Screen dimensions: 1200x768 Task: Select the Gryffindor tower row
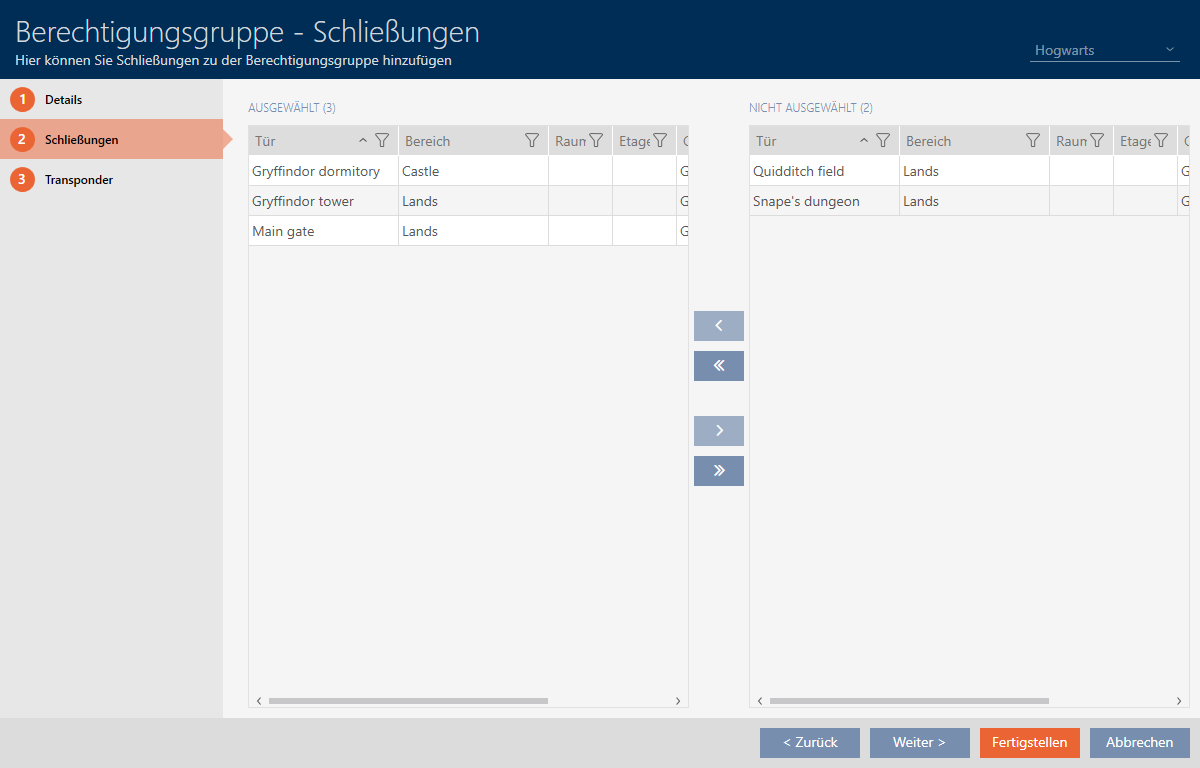(x=303, y=201)
